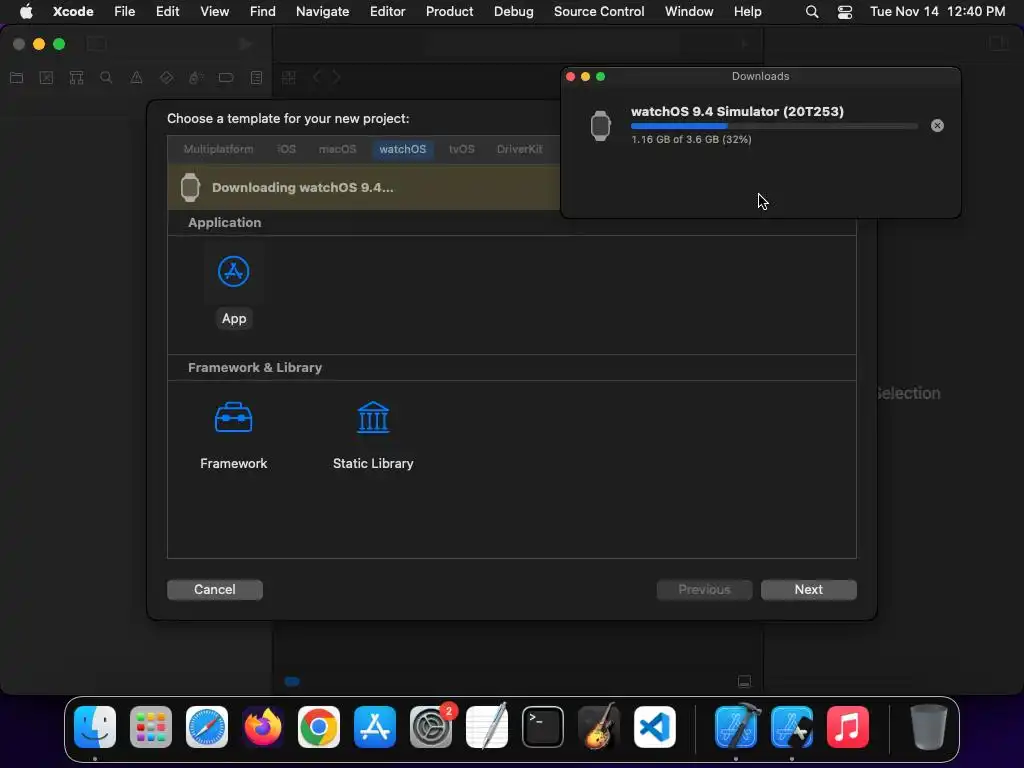Open the Debug menu
Screen dimensions: 1024x768
513,11
